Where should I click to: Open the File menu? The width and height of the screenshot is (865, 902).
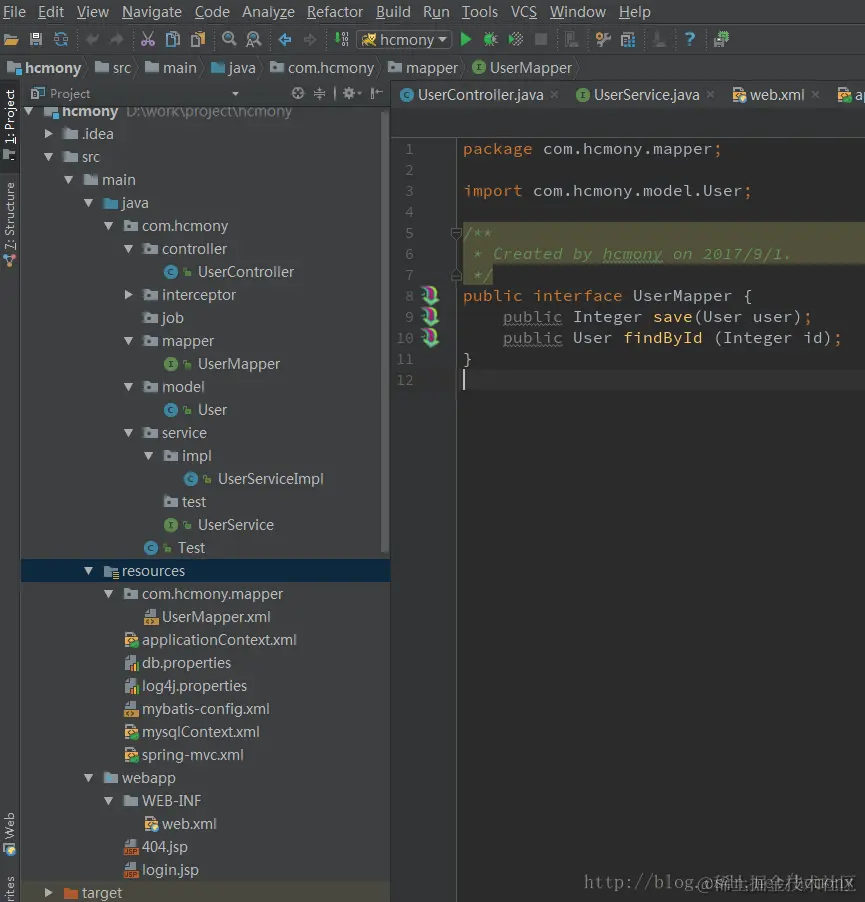14,12
